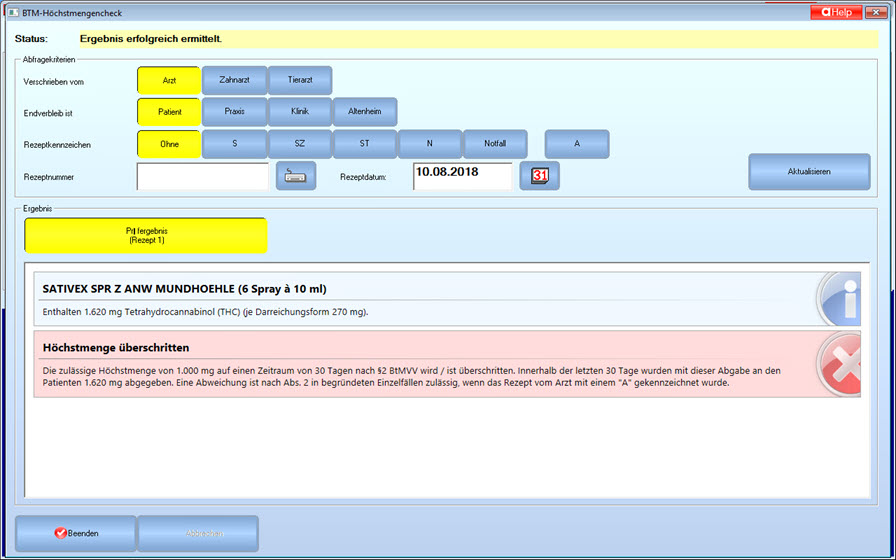Focus the Rezeptnummer input field

[x=203, y=176]
